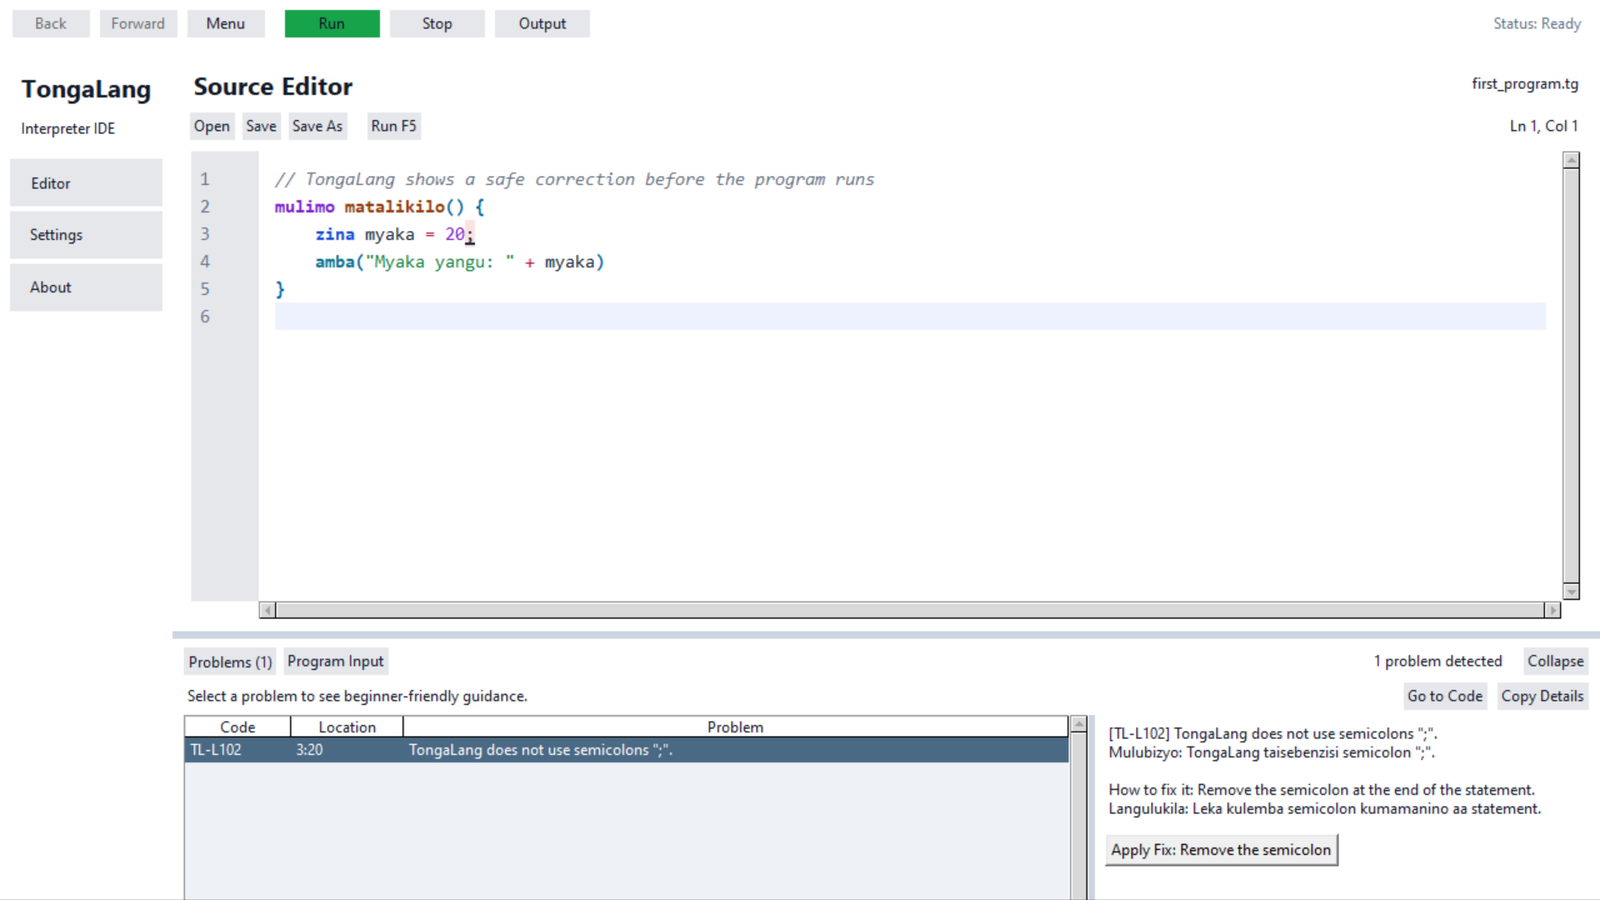Click the 3:20 location cell
This screenshot has width=1600, height=900.
coord(309,750)
